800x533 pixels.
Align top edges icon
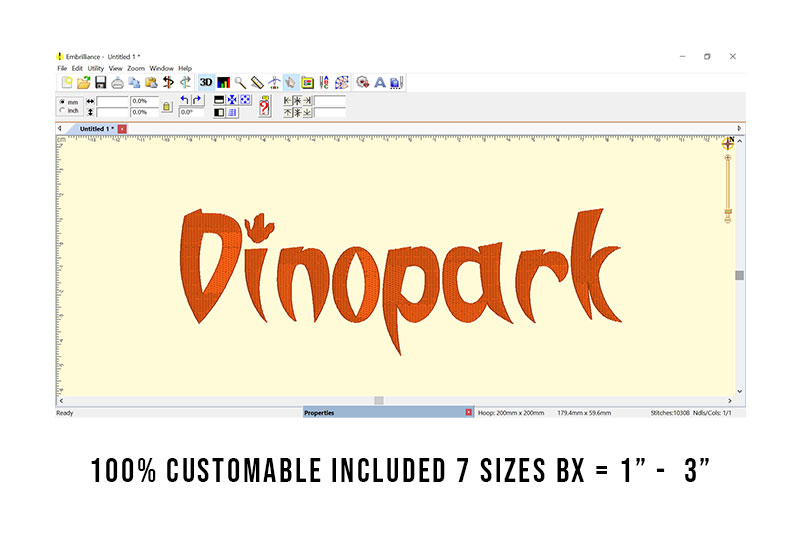point(287,113)
